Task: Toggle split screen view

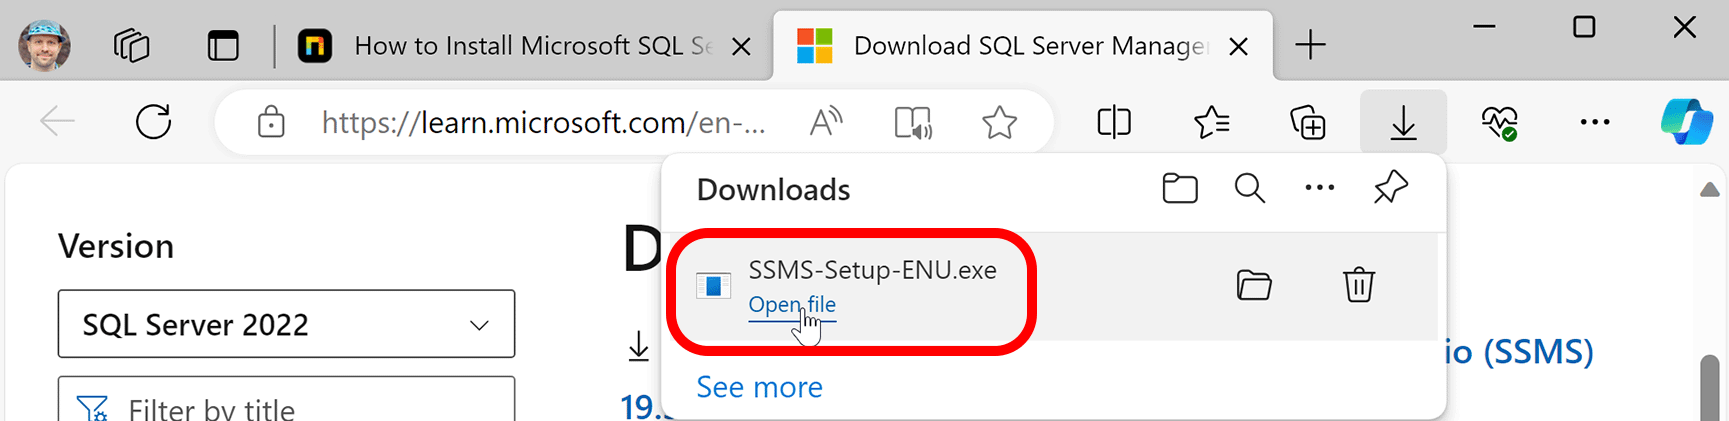Action: click(x=1114, y=122)
